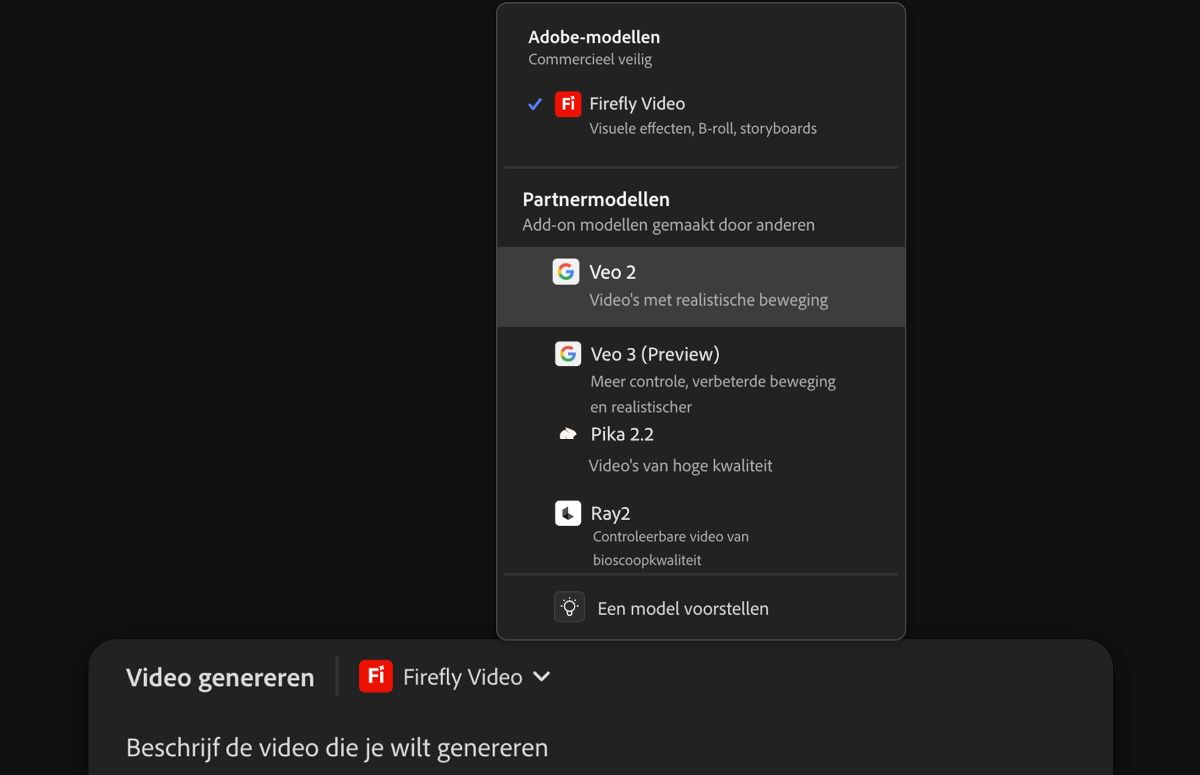
Task: Click the Google icon beside Veo 3 (Preview)
Action: [x=568, y=354]
